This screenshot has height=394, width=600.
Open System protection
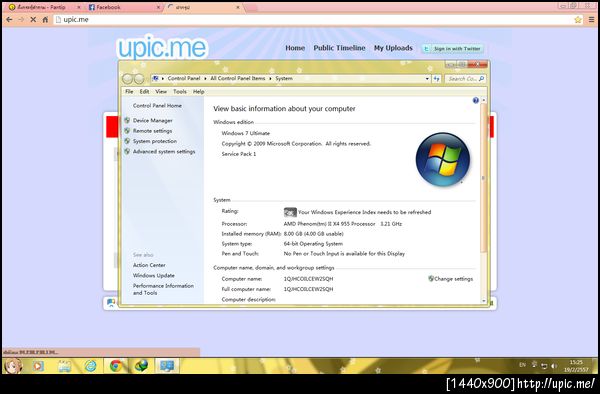[155, 141]
